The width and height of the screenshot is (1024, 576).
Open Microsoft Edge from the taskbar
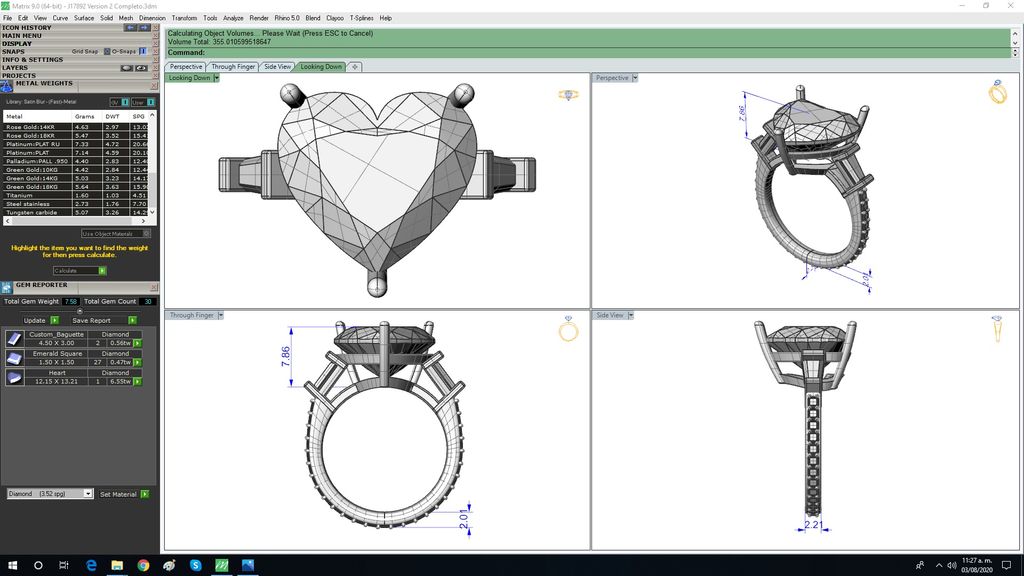pyautogui.click(x=91, y=566)
